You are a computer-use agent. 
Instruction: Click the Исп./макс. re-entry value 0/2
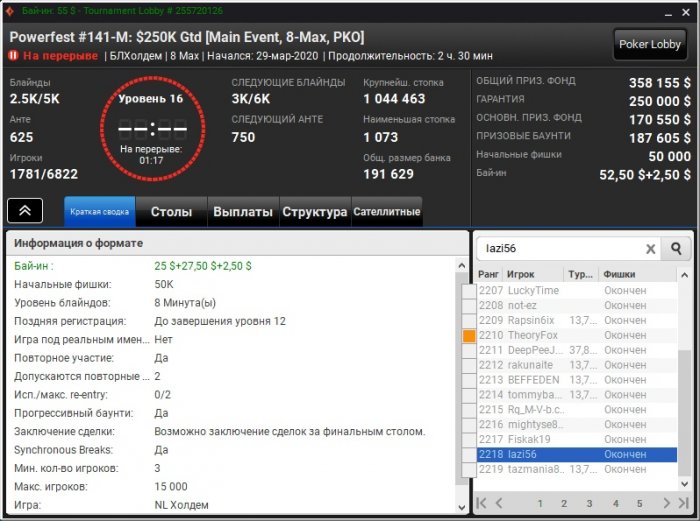pyautogui.click(x=162, y=395)
